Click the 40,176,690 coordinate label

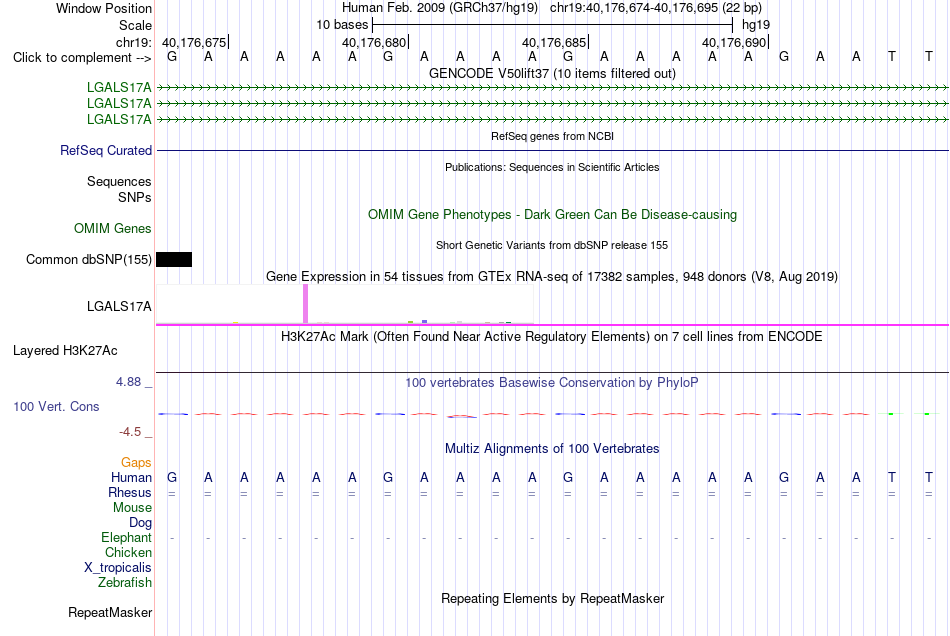734,42
